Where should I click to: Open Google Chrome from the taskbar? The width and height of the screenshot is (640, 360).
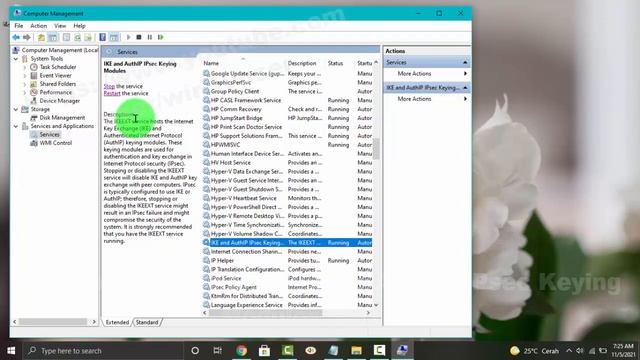click(x=241, y=351)
